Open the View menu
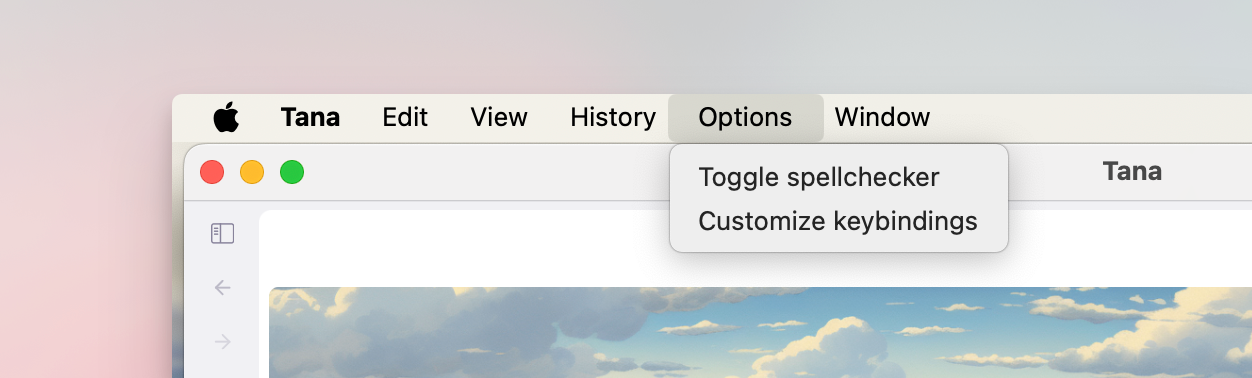This screenshot has width=1252, height=378. pyautogui.click(x=499, y=117)
